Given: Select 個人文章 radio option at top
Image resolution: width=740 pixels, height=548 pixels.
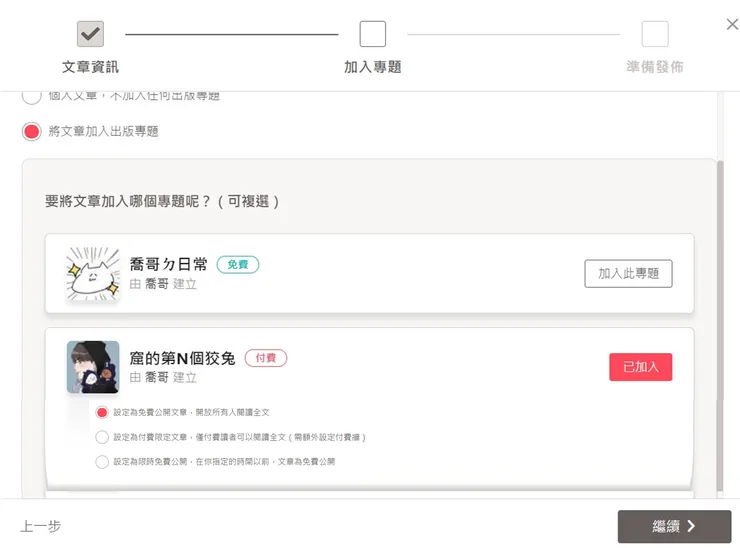Looking at the screenshot, I should 32,96.
